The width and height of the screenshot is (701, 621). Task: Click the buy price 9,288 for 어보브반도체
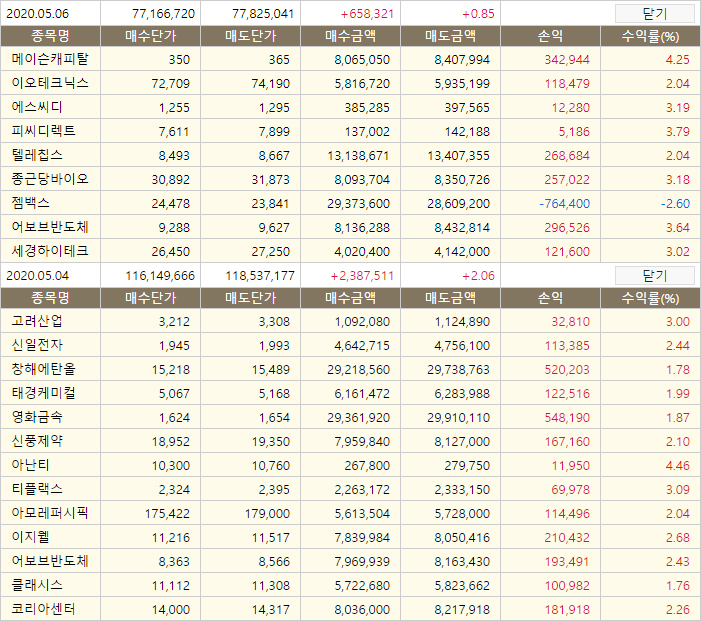click(x=174, y=228)
